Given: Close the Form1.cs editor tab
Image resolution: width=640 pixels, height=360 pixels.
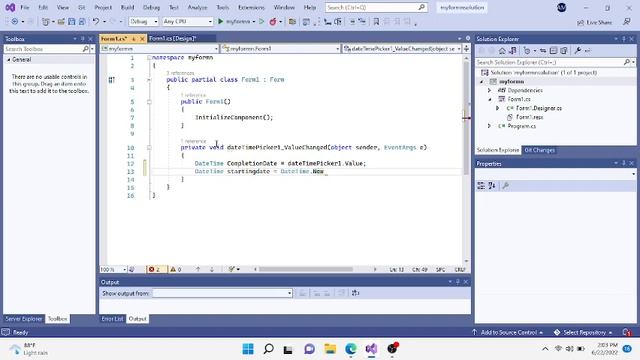Looking at the screenshot, I should (x=142, y=39).
